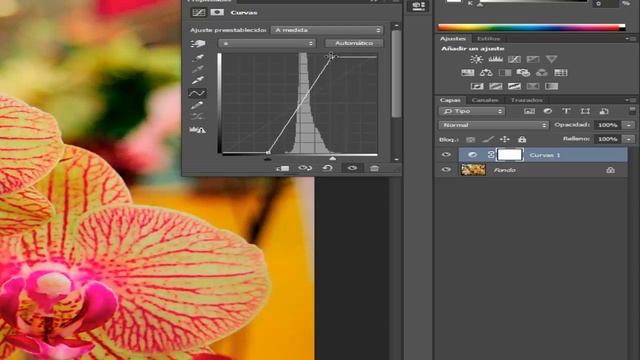The width and height of the screenshot is (640, 360).
Task: Pick the gray point eyedropper
Action: [198, 69]
